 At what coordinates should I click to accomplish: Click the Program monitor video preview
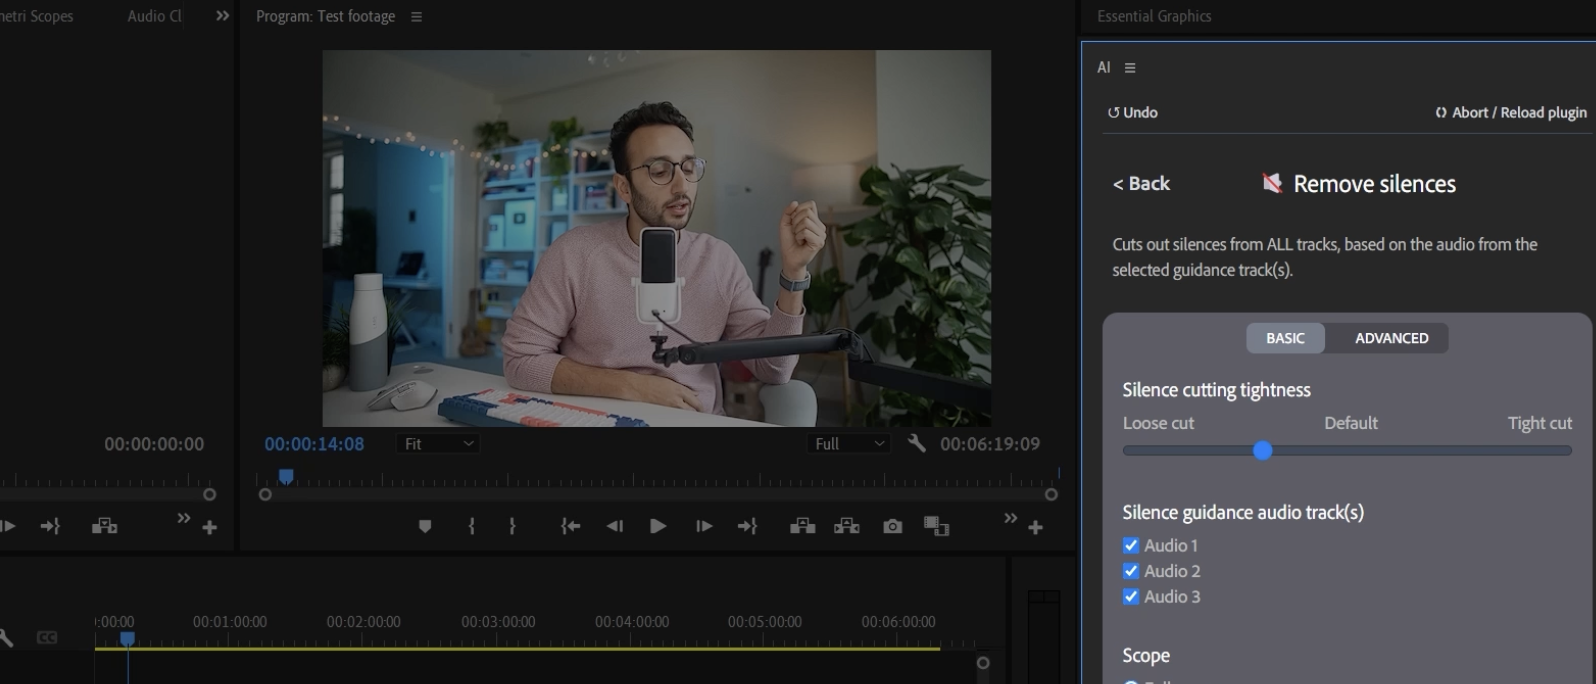tap(656, 238)
